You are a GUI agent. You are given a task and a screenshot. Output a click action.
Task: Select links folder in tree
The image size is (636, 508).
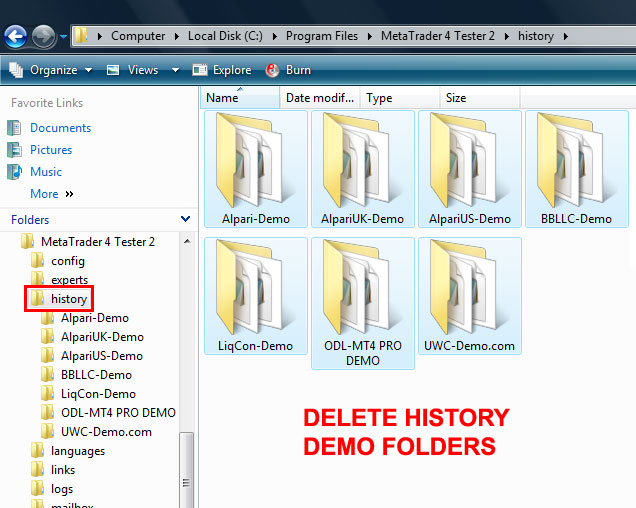click(63, 470)
